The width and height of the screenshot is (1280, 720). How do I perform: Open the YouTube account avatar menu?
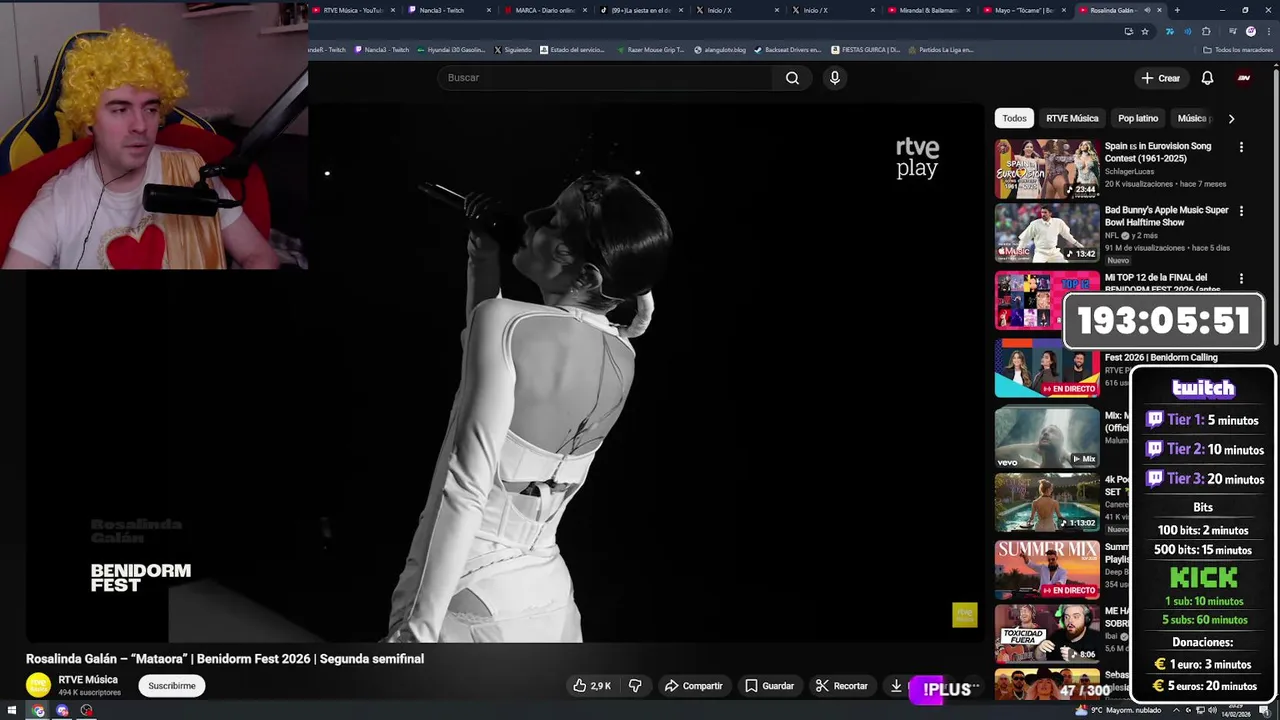point(1244,78)
